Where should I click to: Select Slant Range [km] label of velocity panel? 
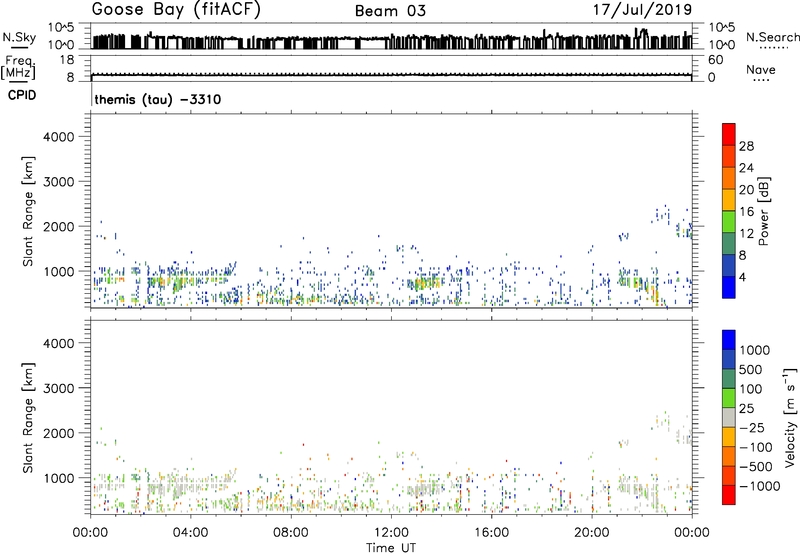28,417
